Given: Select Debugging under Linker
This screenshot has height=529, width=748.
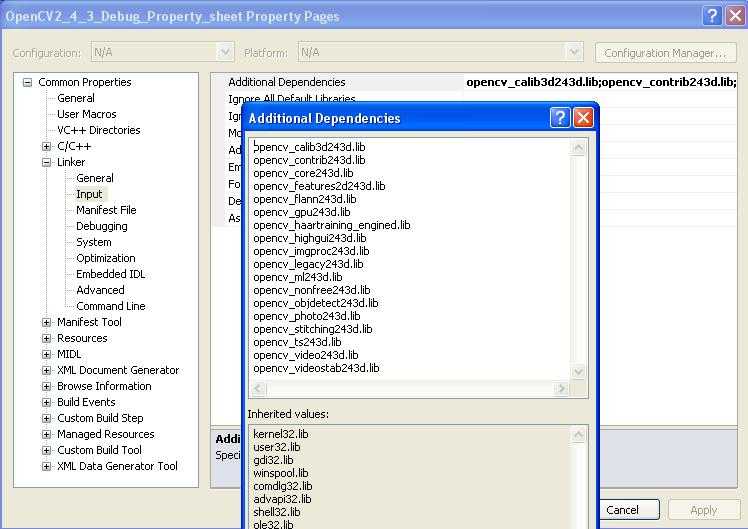Looking at the screenshot, I should click(102, 226).
